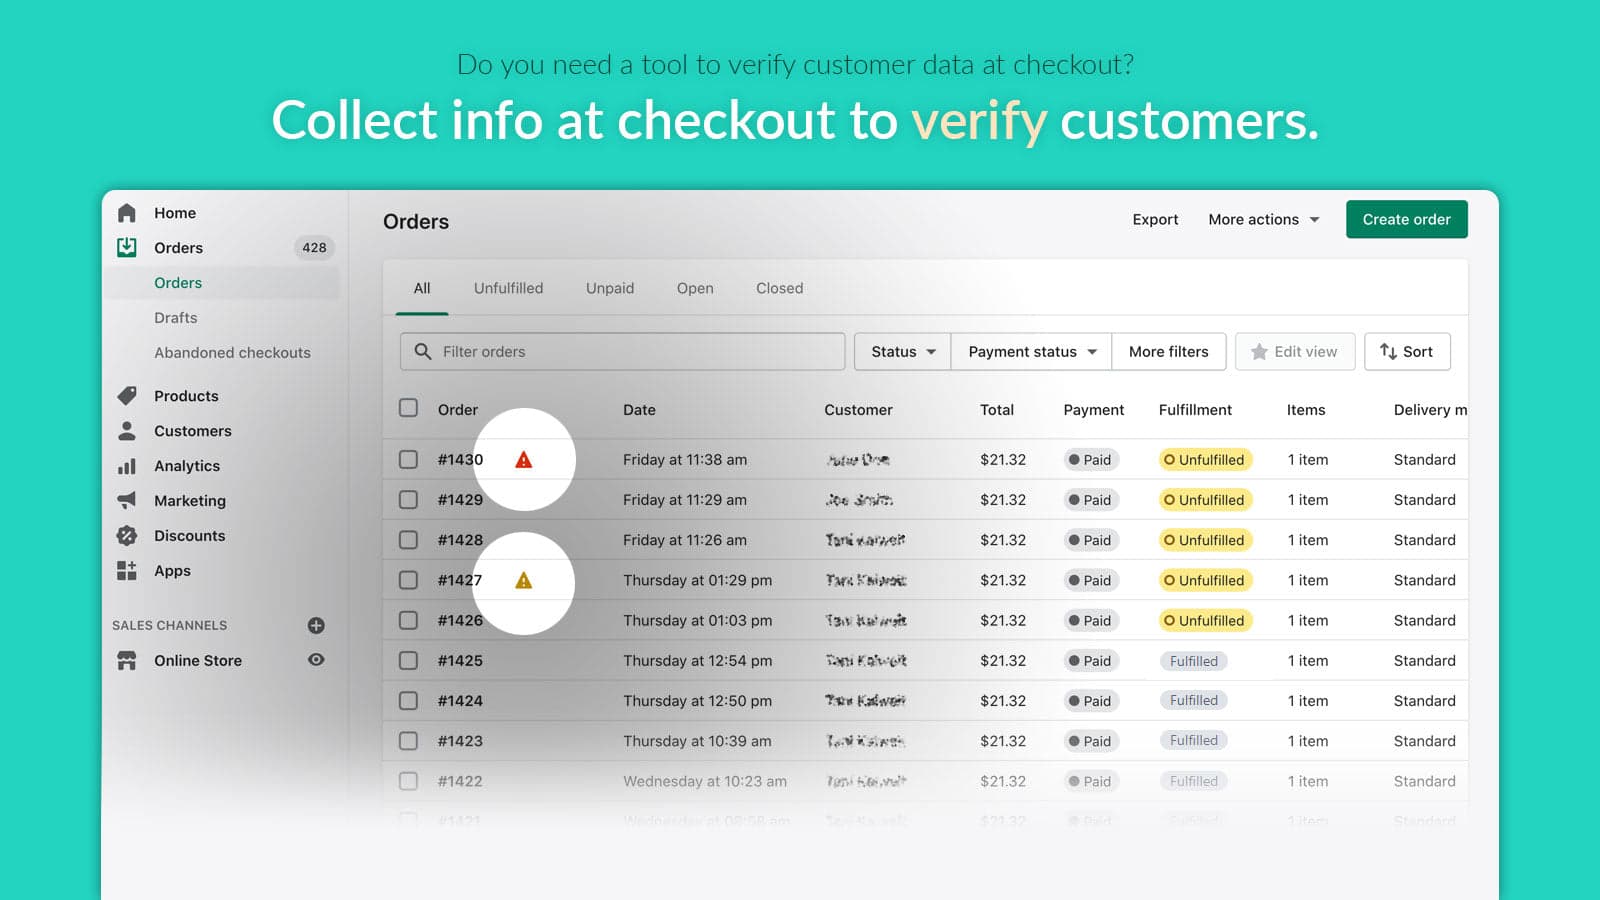Viewport: 1600px width, 900px height.
Task: Toggle the checkbox for order #1427
Action: [408, 580]
